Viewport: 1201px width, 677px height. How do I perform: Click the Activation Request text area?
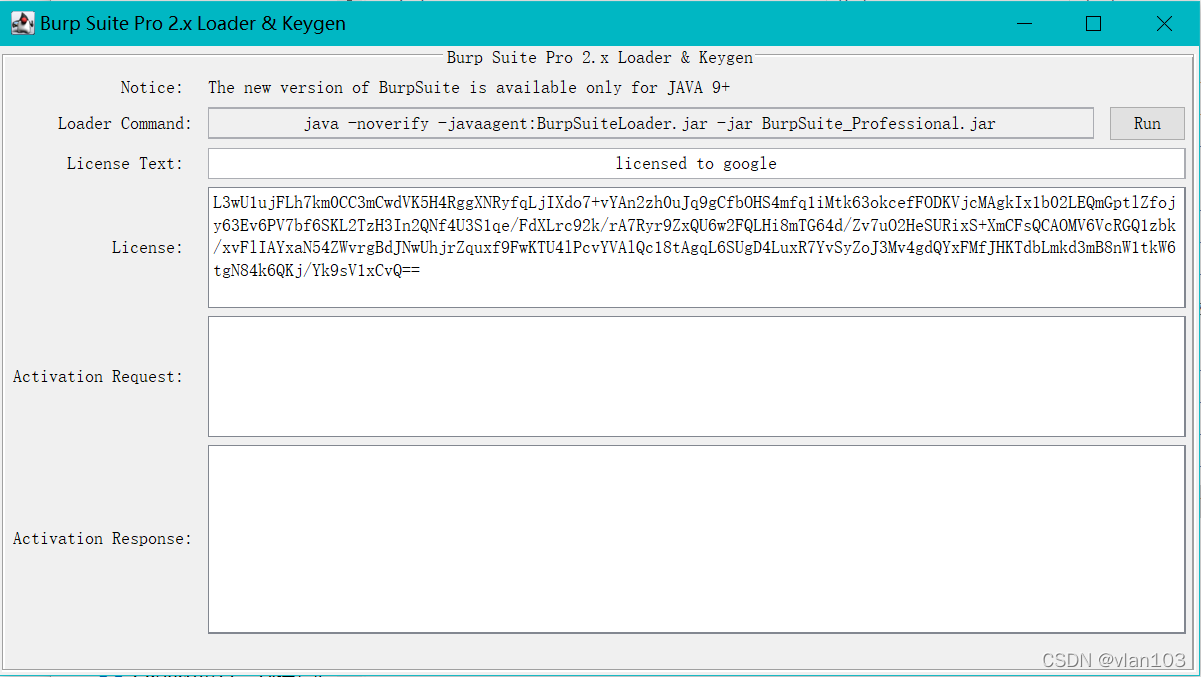696,377
